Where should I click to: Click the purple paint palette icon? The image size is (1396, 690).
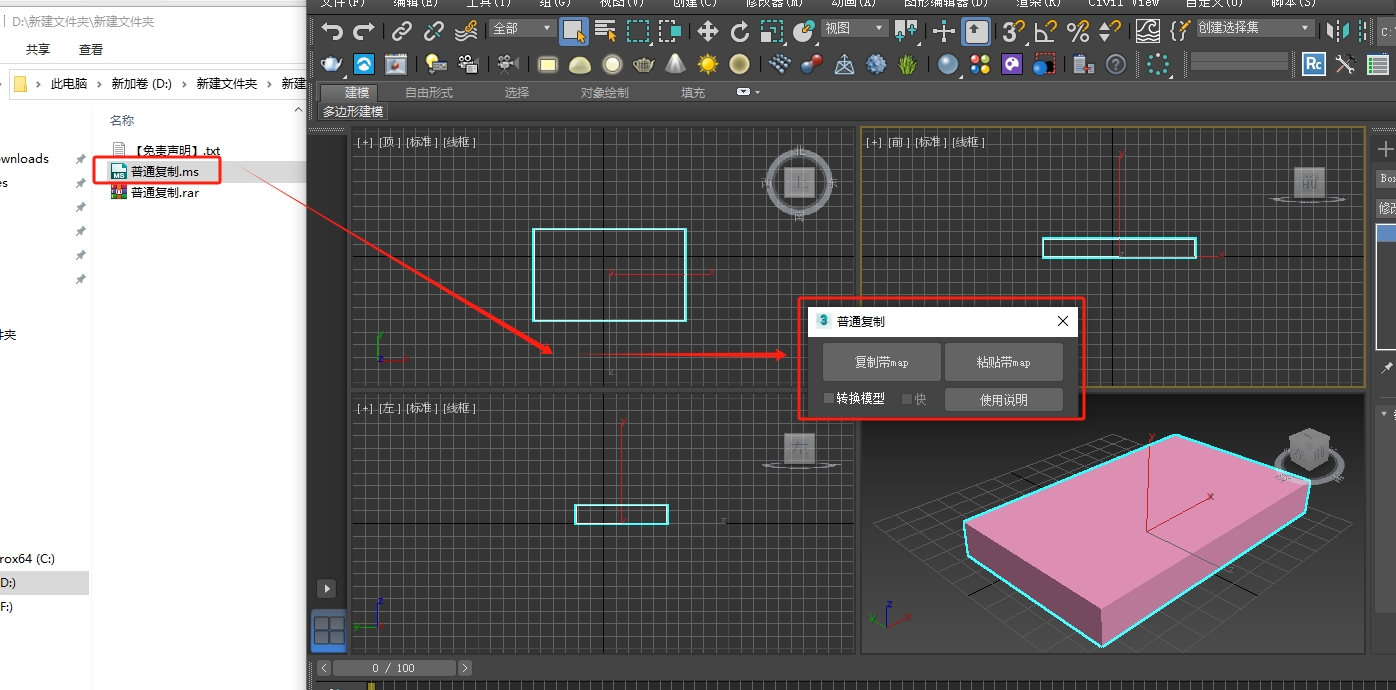tap(1012, 65)
